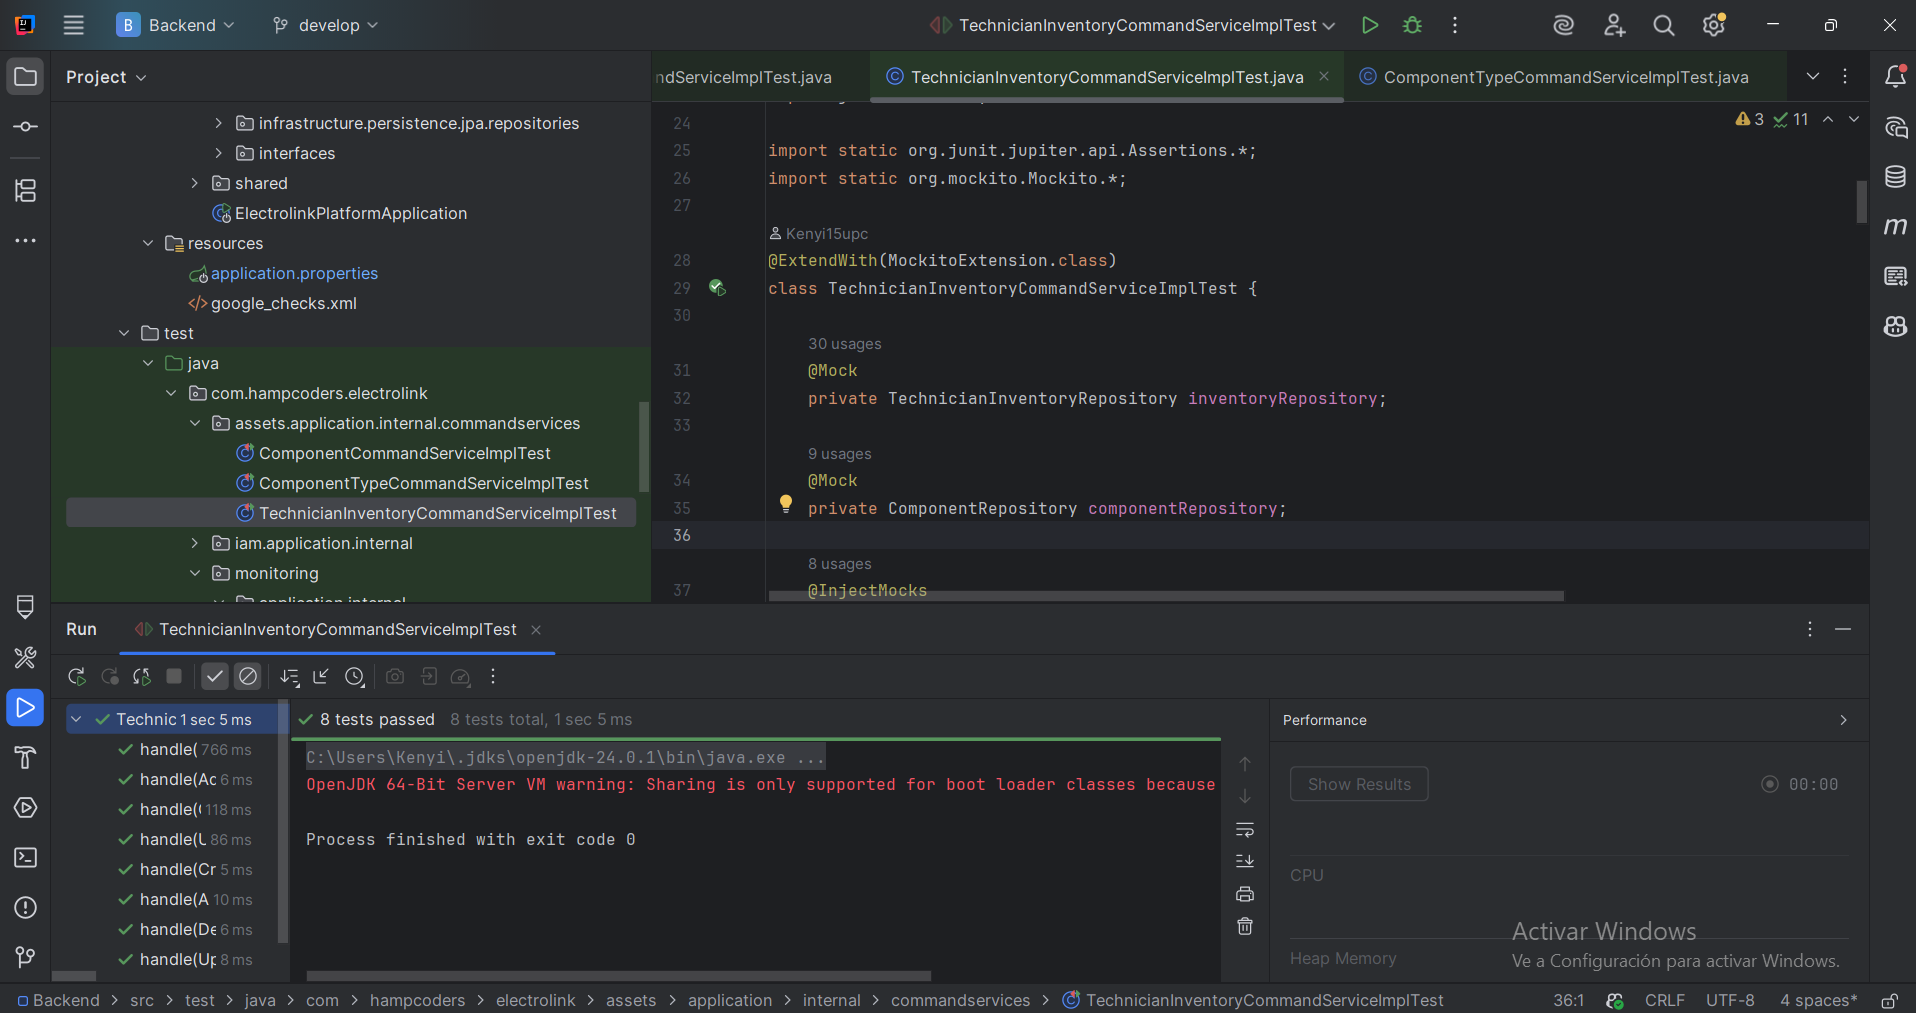Open IDE settings gear
The height and width of the screenshot is (1013, 1916).
(1714, 25)
